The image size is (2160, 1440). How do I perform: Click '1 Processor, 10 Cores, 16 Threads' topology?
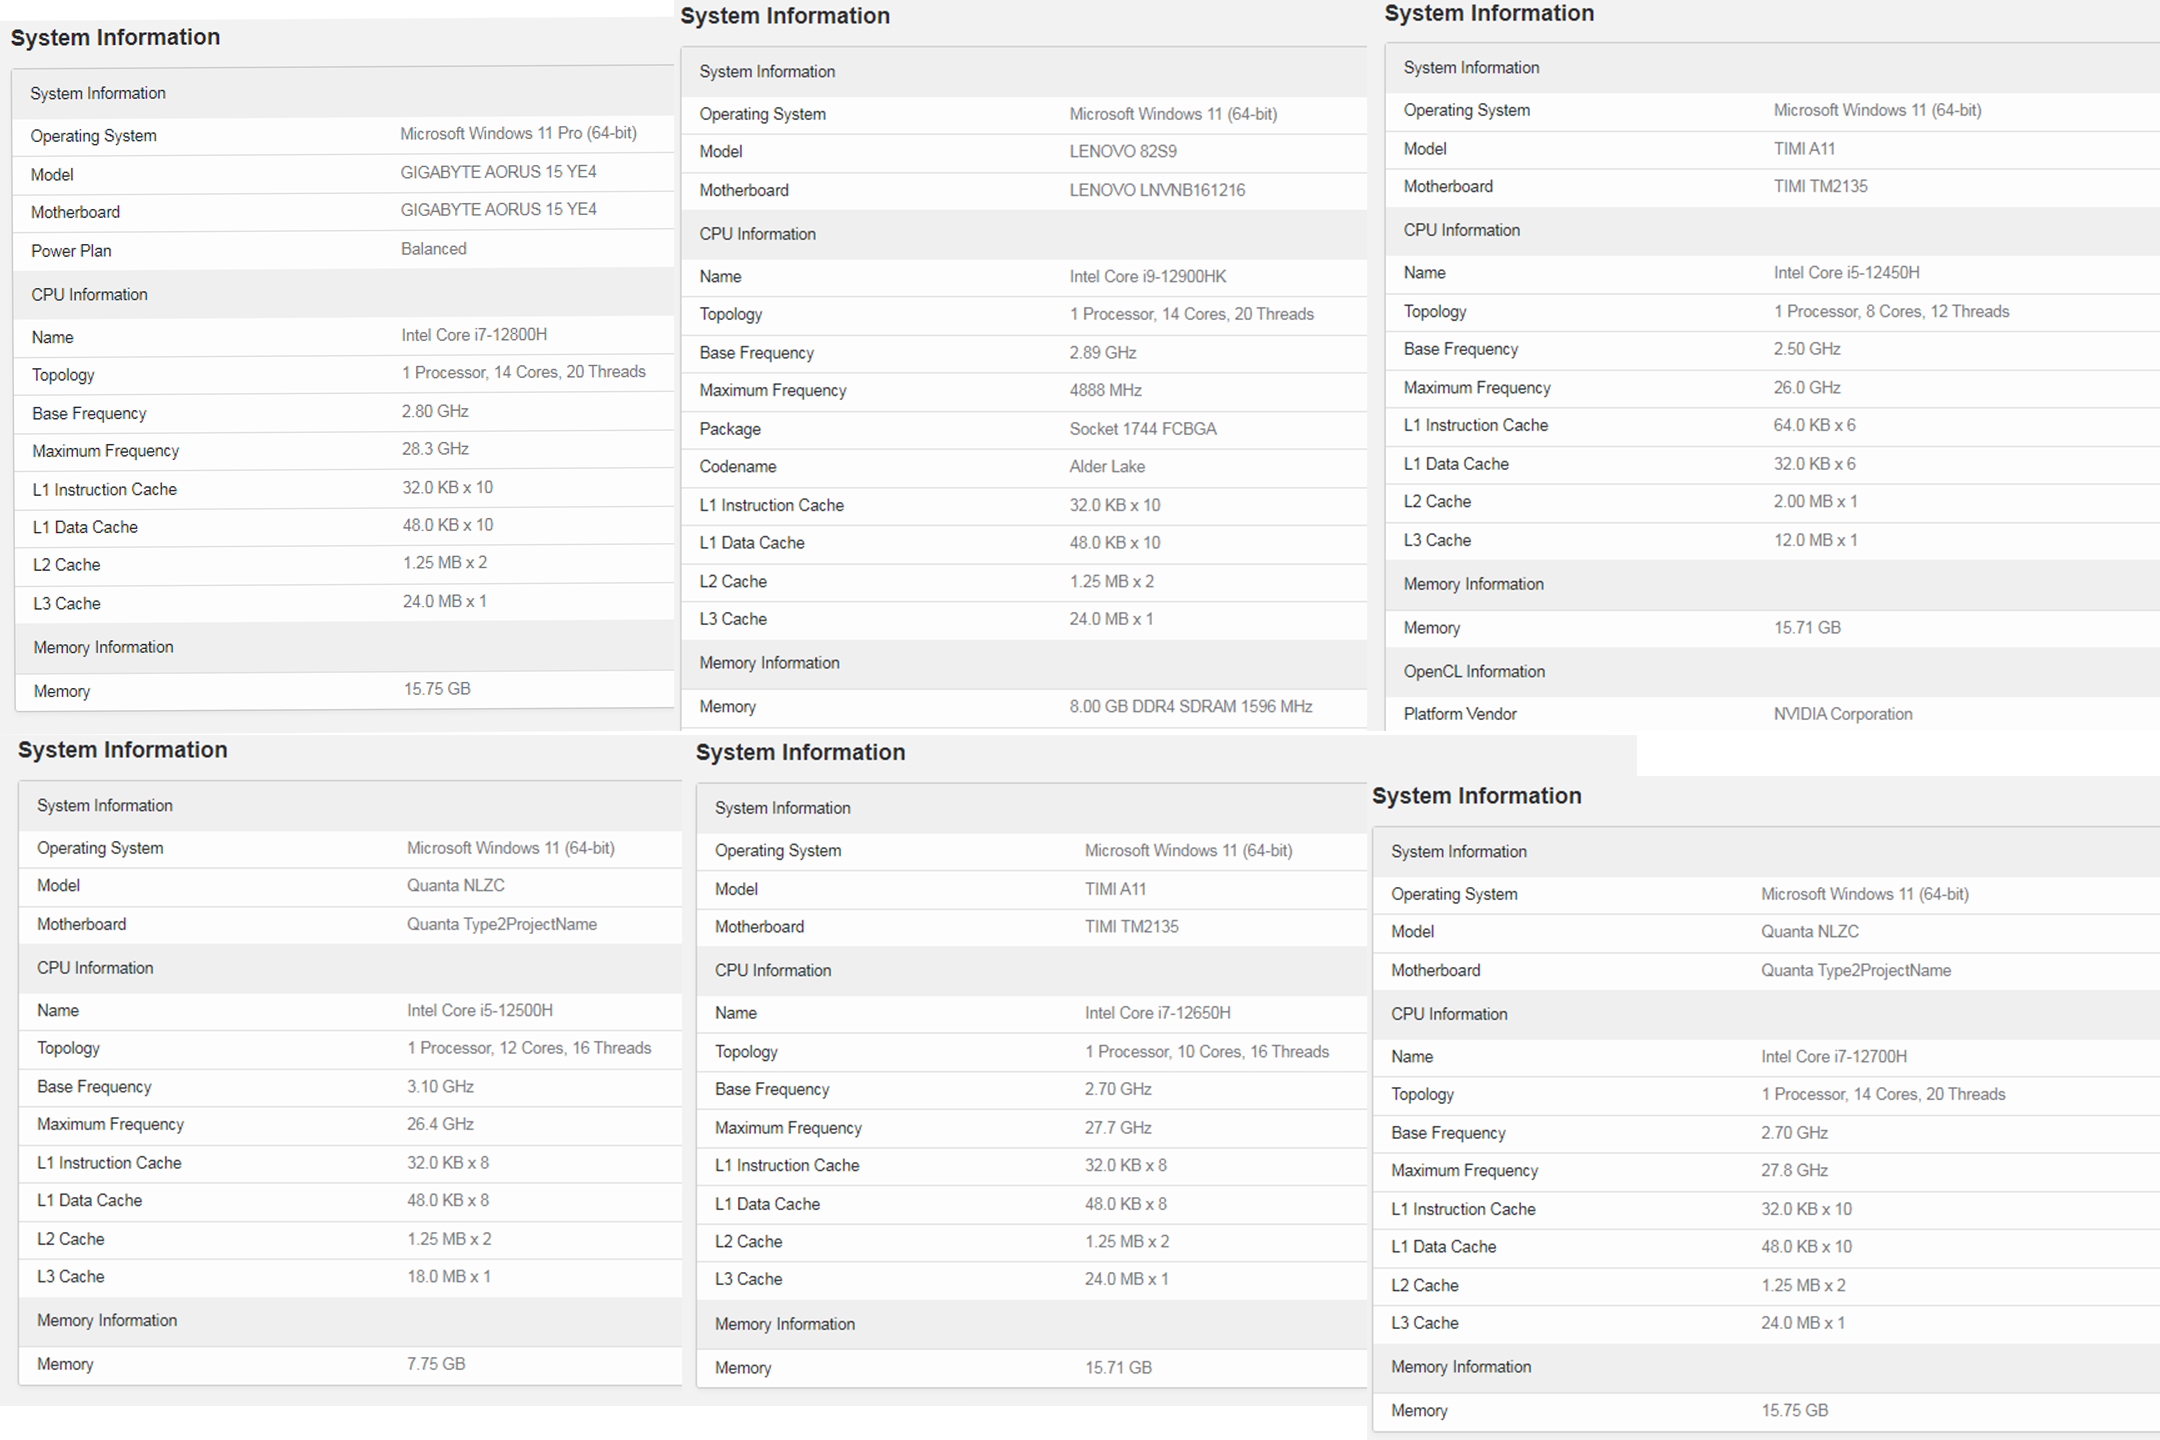[x=1207, y=1052]
